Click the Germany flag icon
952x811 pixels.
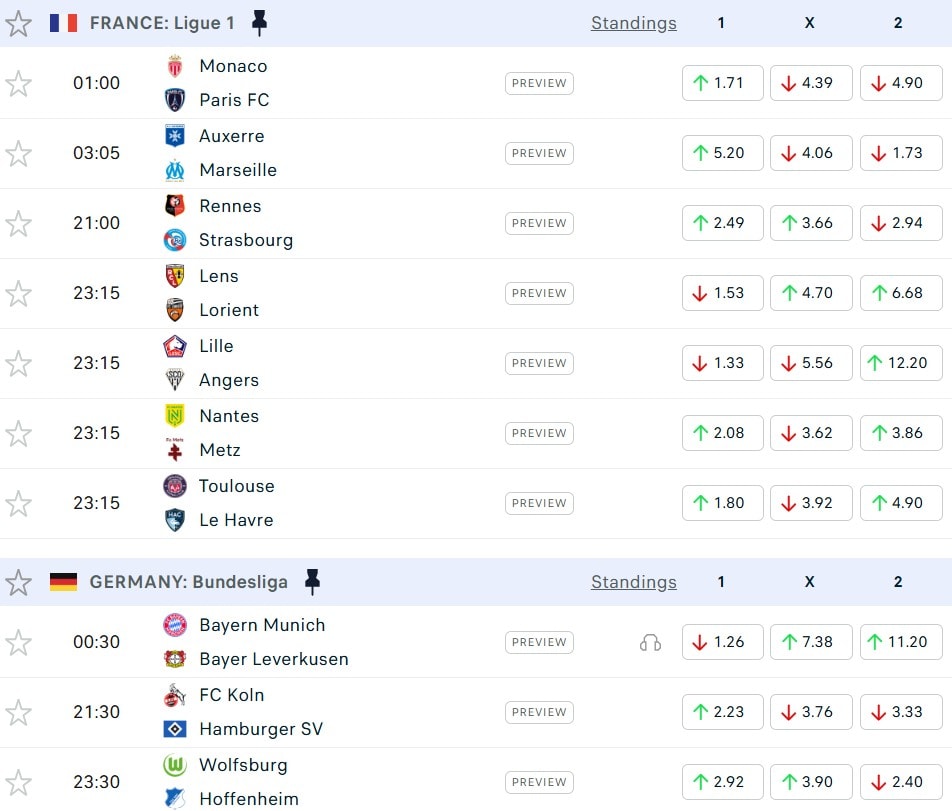(63, 582)
